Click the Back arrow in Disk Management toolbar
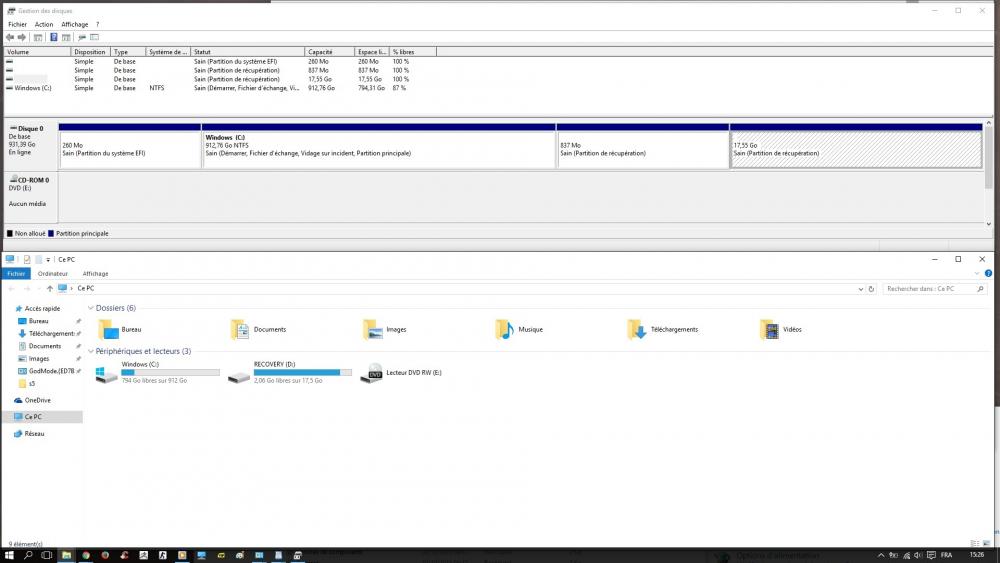The image size is (1000, 563). pyautogui.click(x=10, y=37)
